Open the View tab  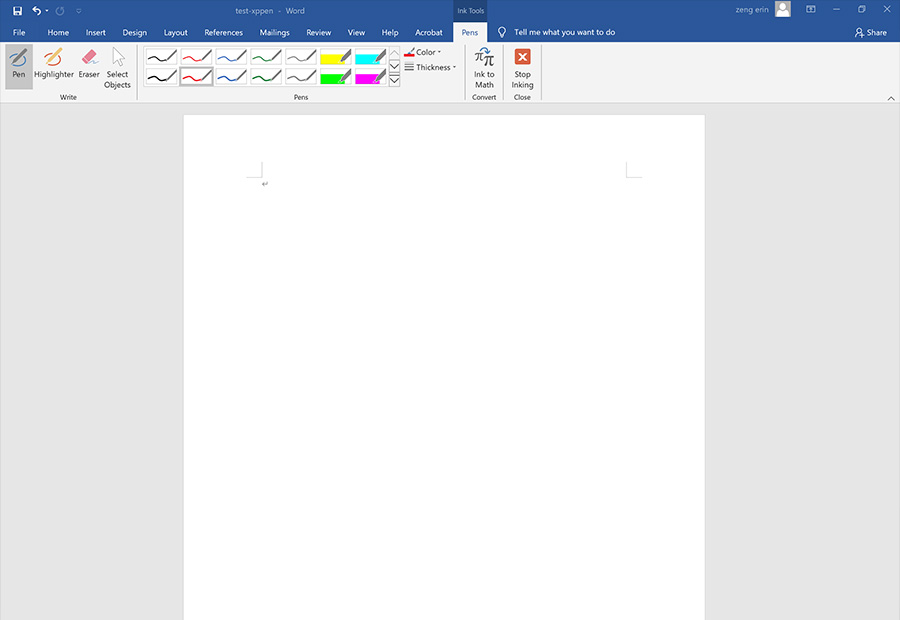pos(356,33)
